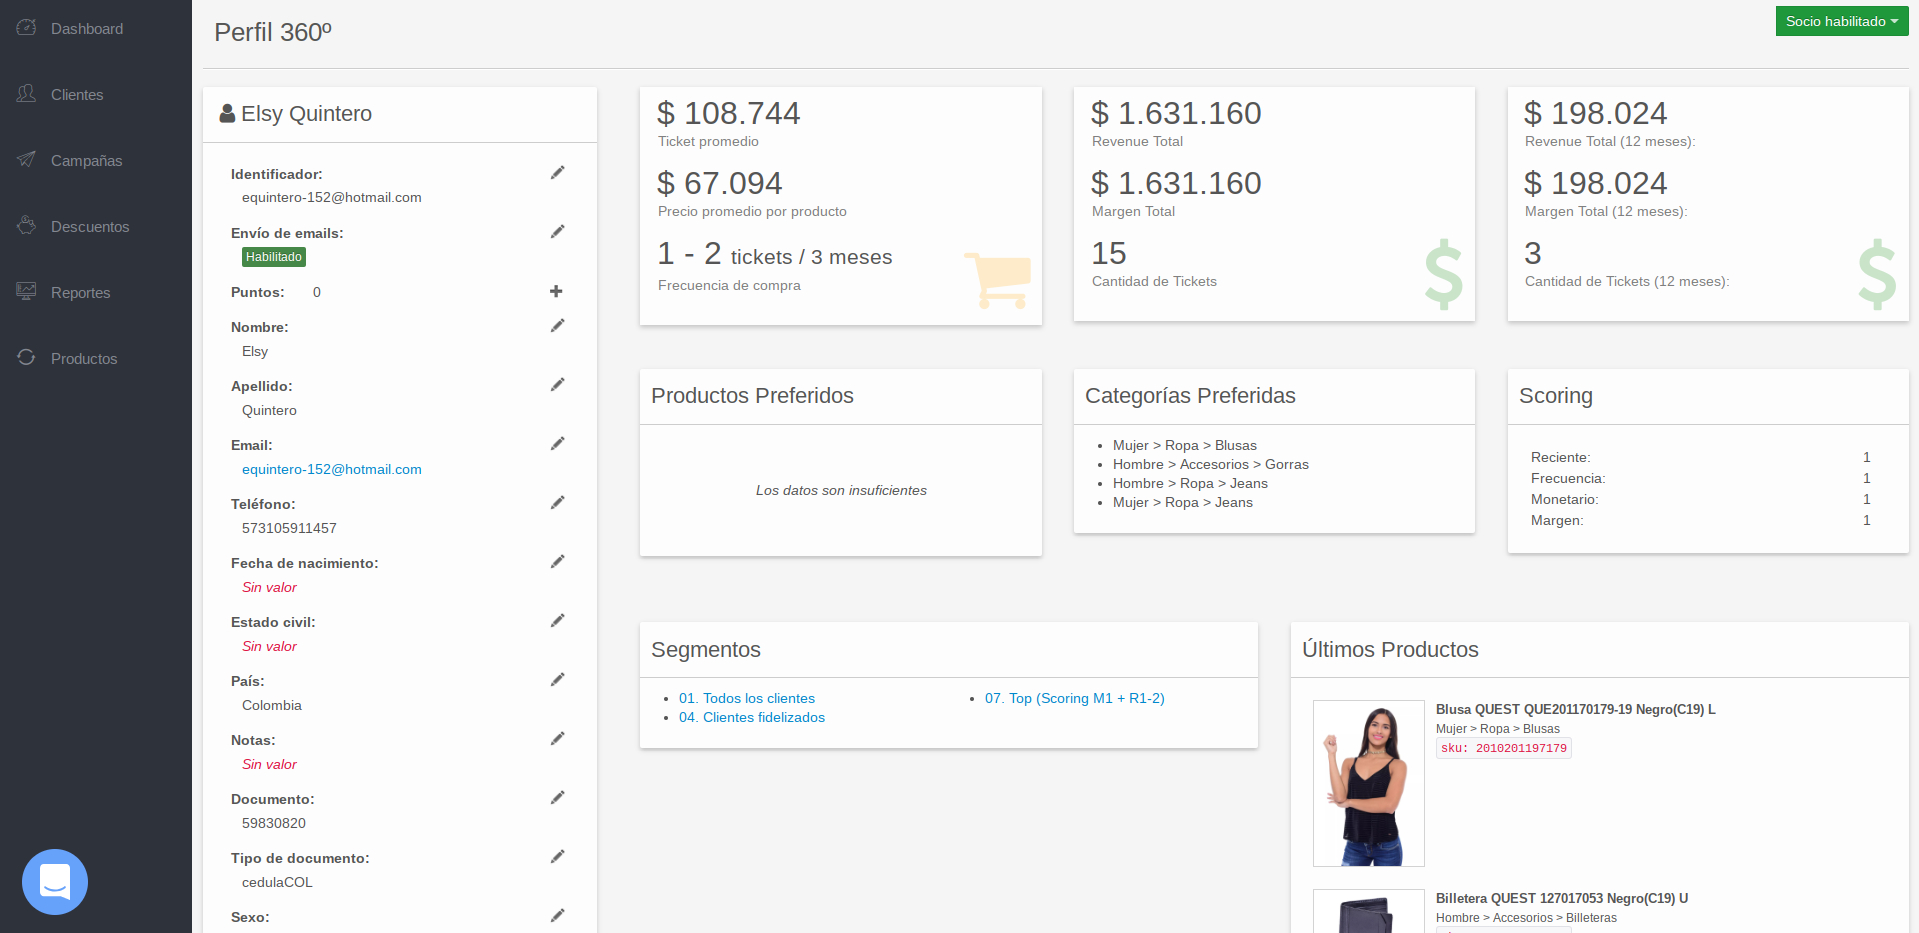
Task: Click the equintero-152@hotmail.com email link
Action: click(332, 469)
